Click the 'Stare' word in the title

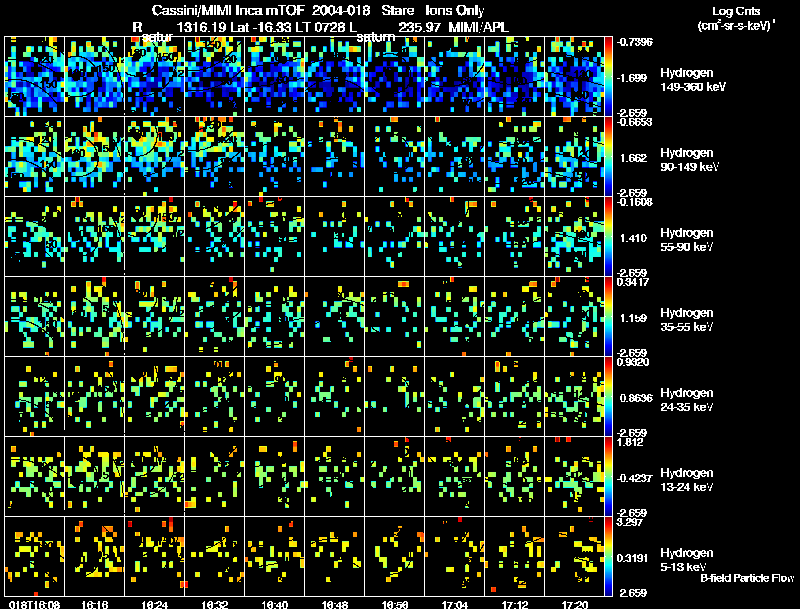click(x=398, y=10)
